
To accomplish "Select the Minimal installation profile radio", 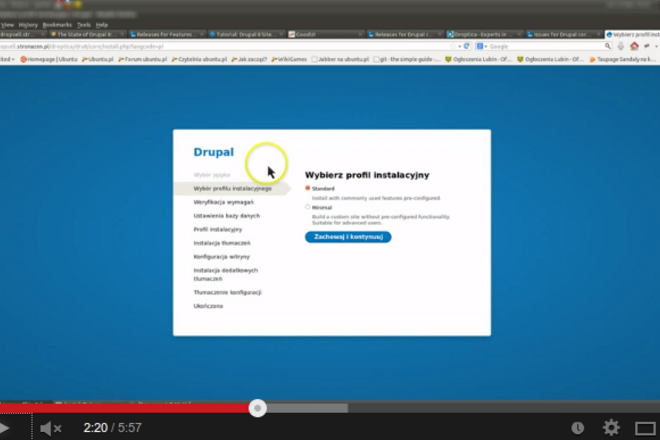I will [x=308, y=207].
